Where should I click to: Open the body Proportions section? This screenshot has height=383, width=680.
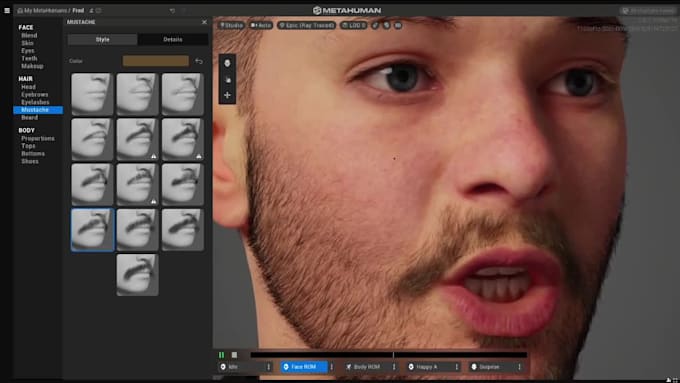(x=38, y=138)
